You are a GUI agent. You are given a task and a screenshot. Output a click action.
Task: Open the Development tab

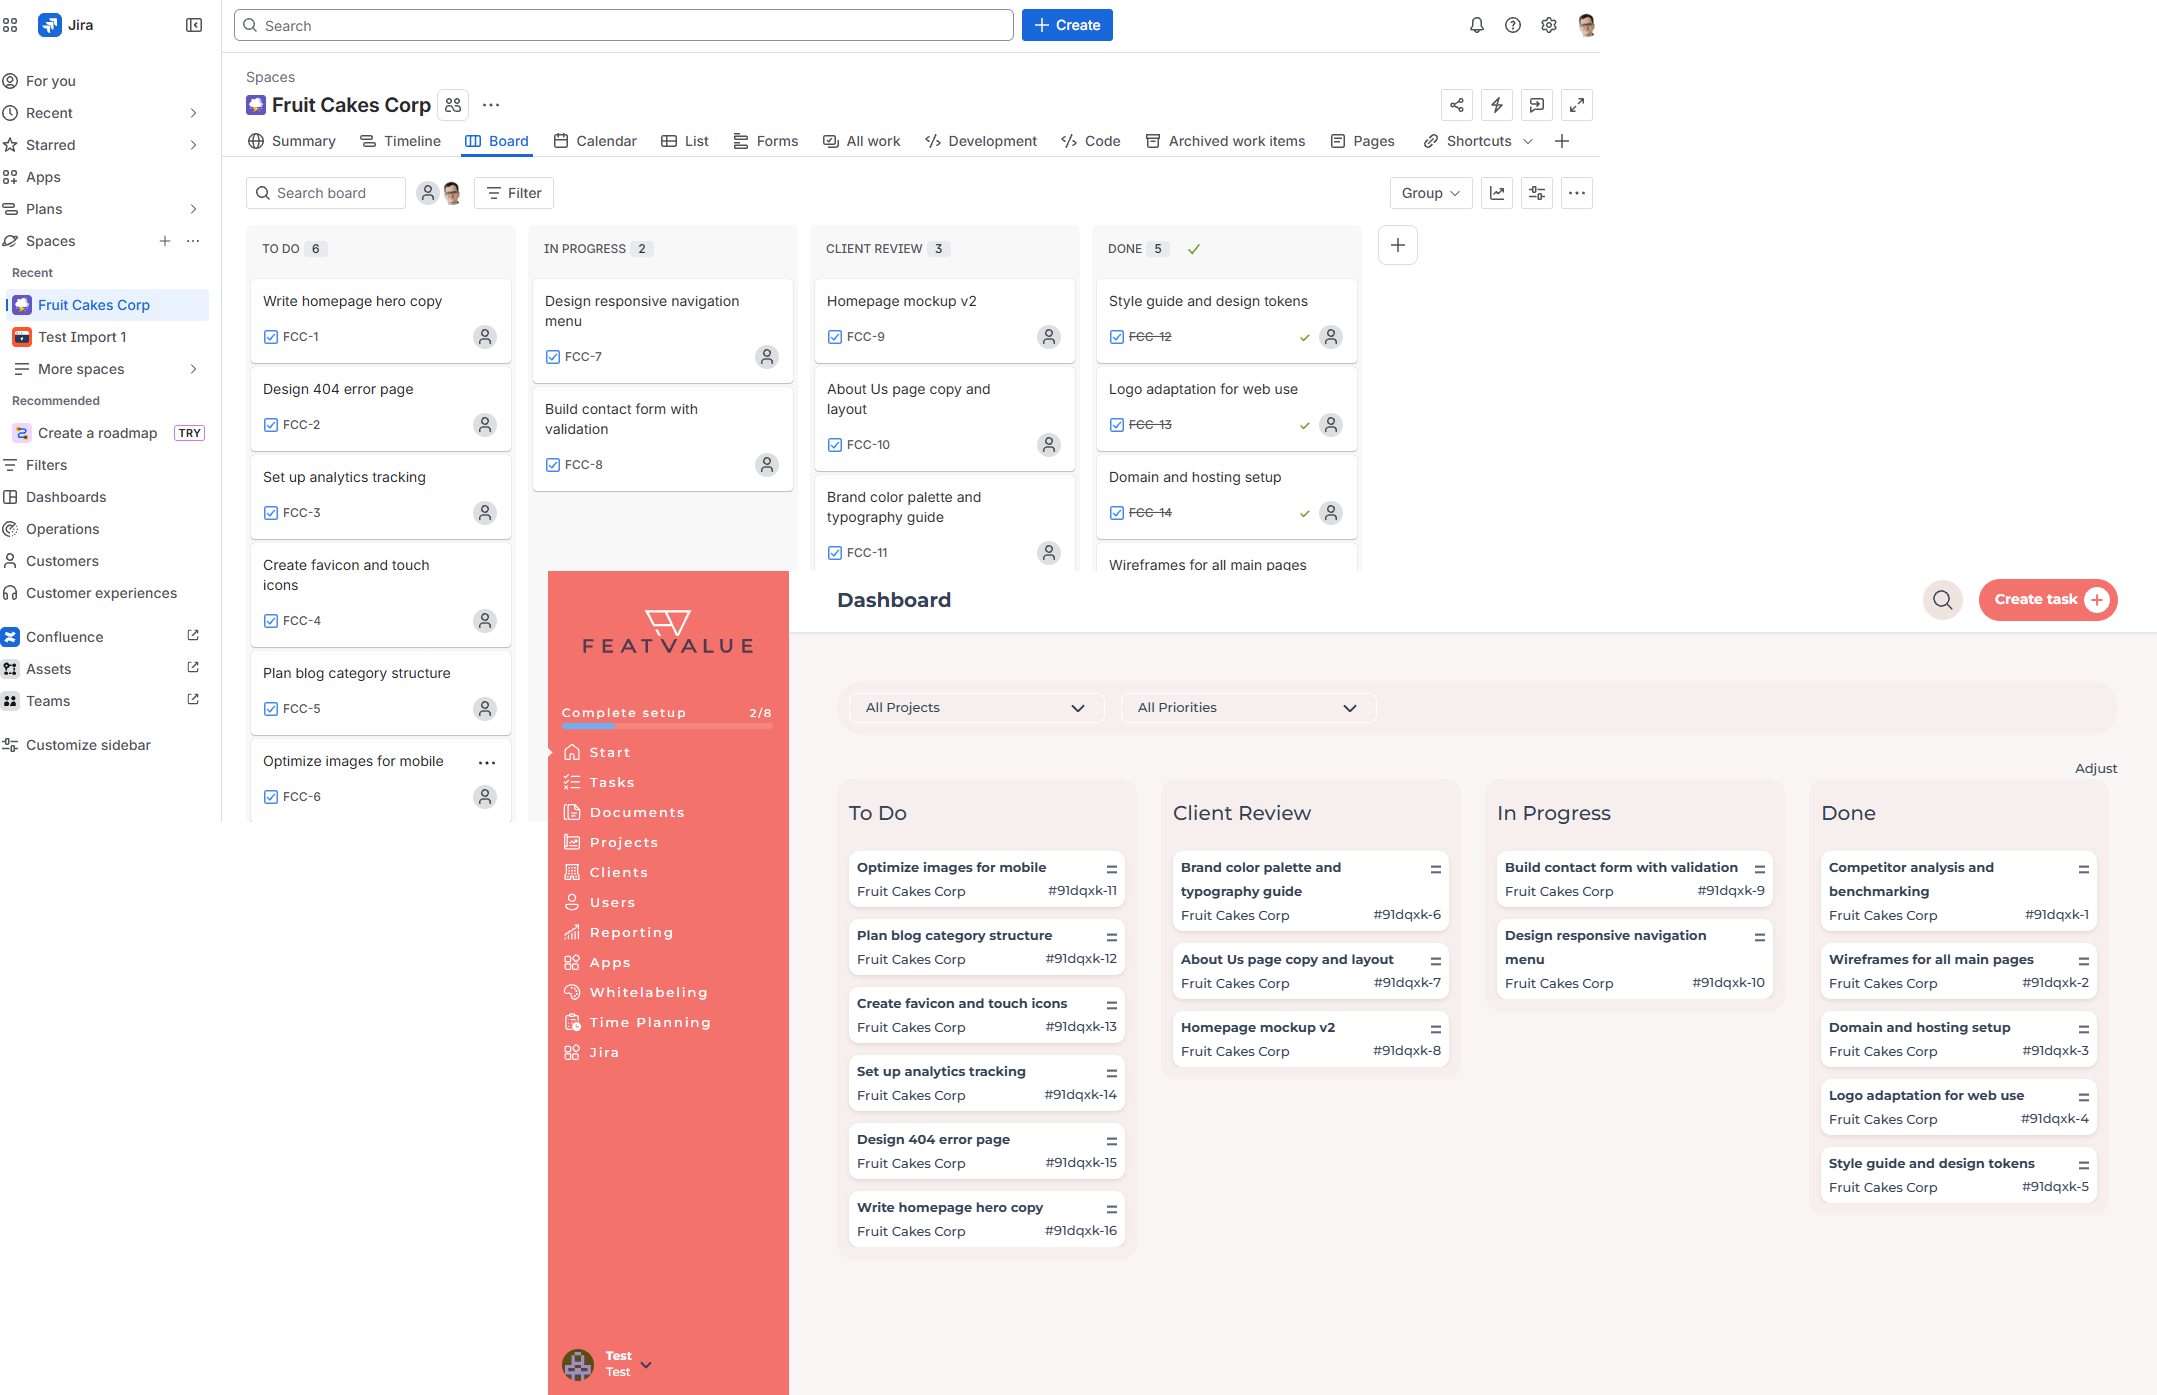[x=981, y=141]
